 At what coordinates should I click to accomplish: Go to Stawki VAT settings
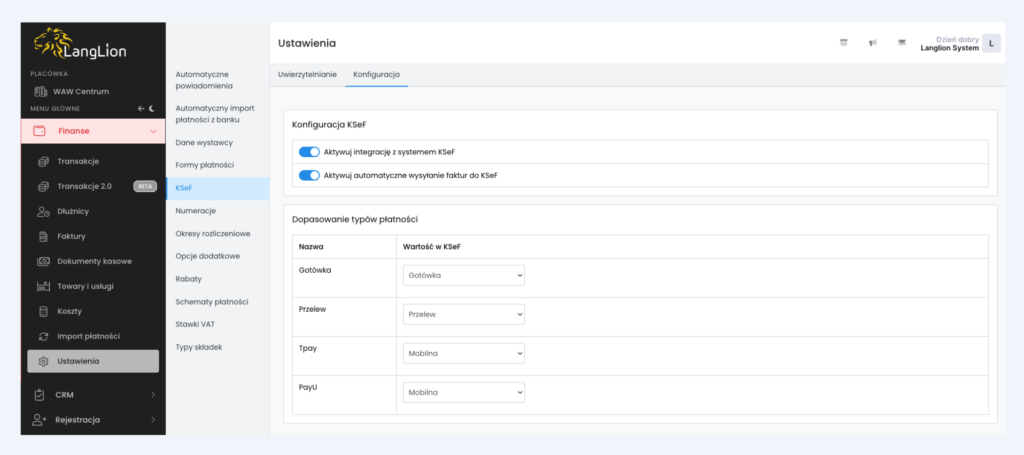pyautogui.click(x=195, y=324)
